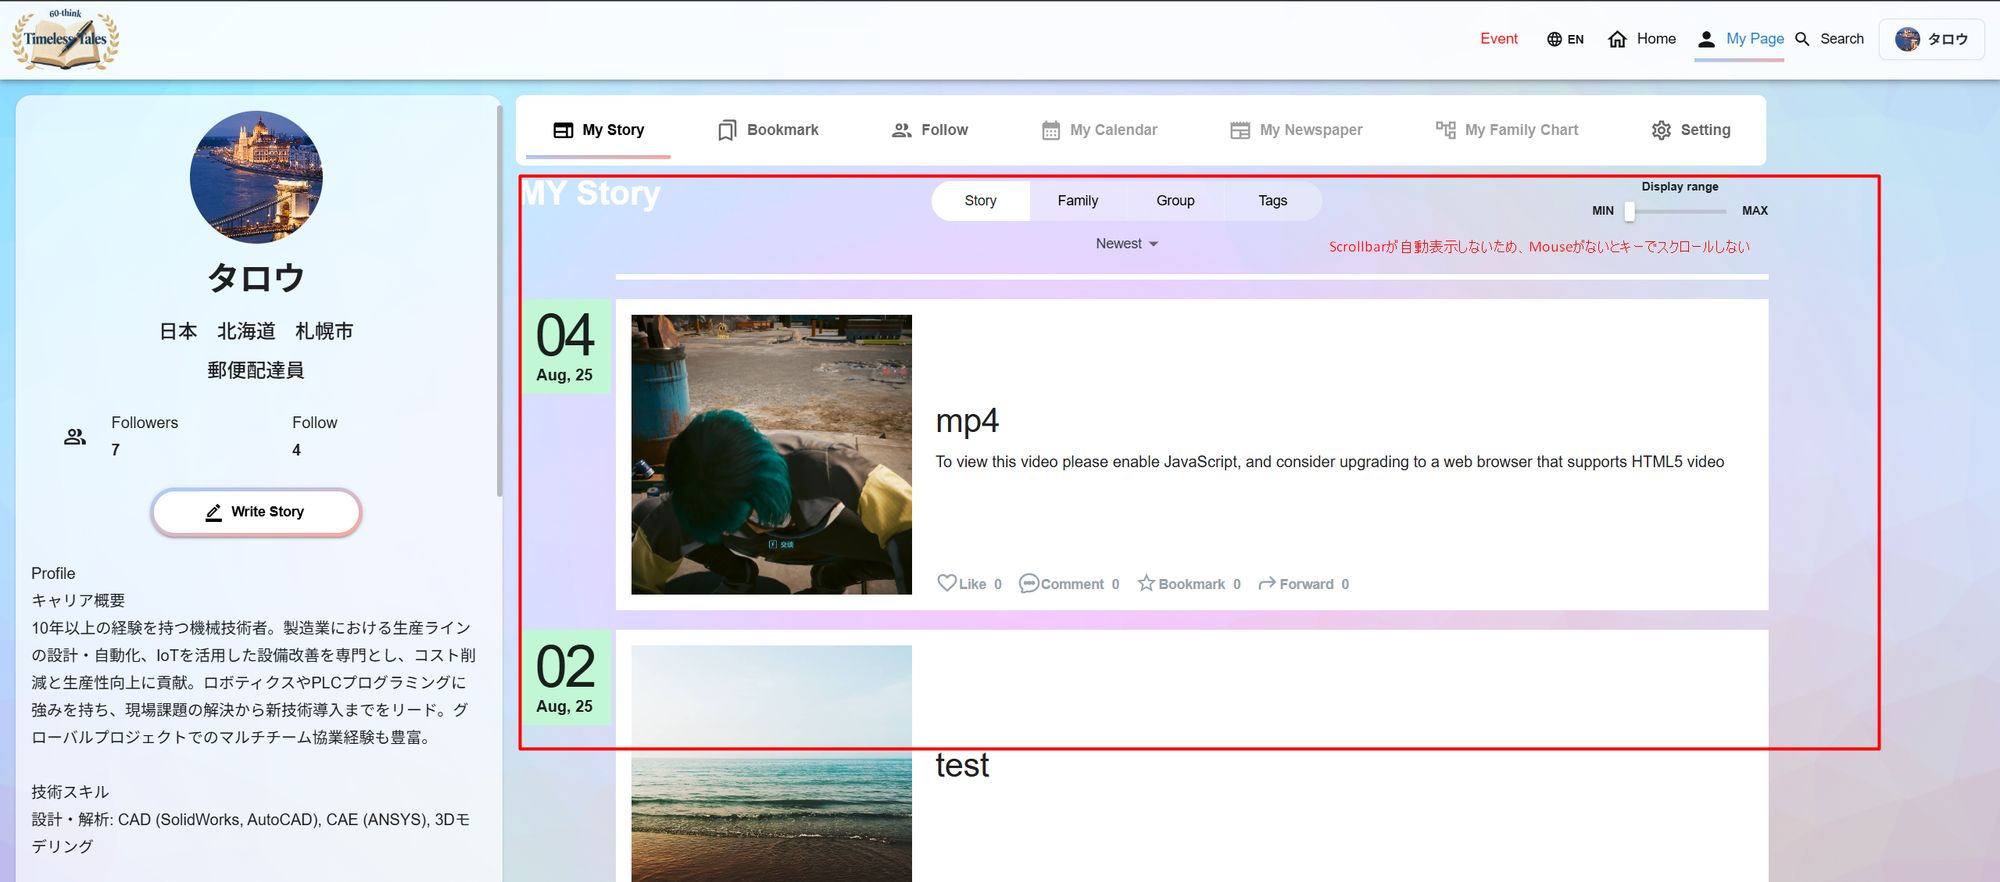Screen dimensions: 2000x882
Task: Open the Follow tab
Action: 929,130
